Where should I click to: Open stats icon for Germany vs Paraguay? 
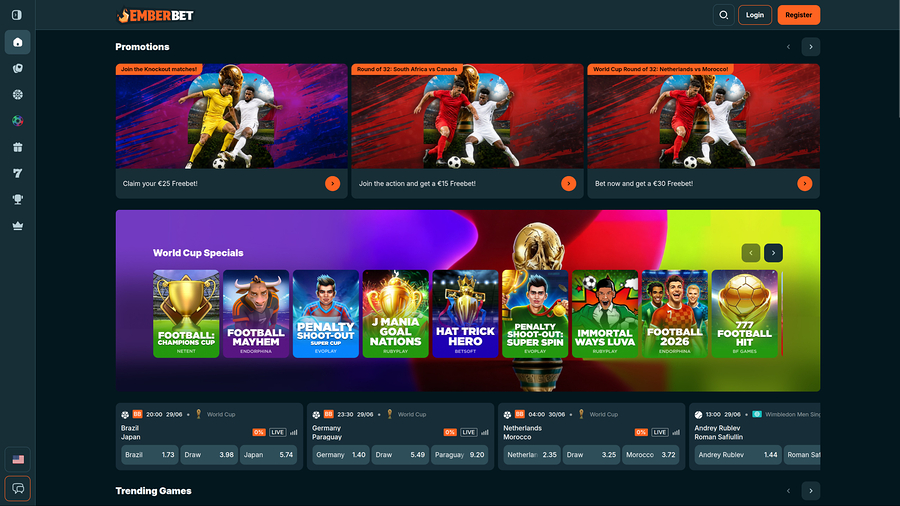[x=484, y=433]
